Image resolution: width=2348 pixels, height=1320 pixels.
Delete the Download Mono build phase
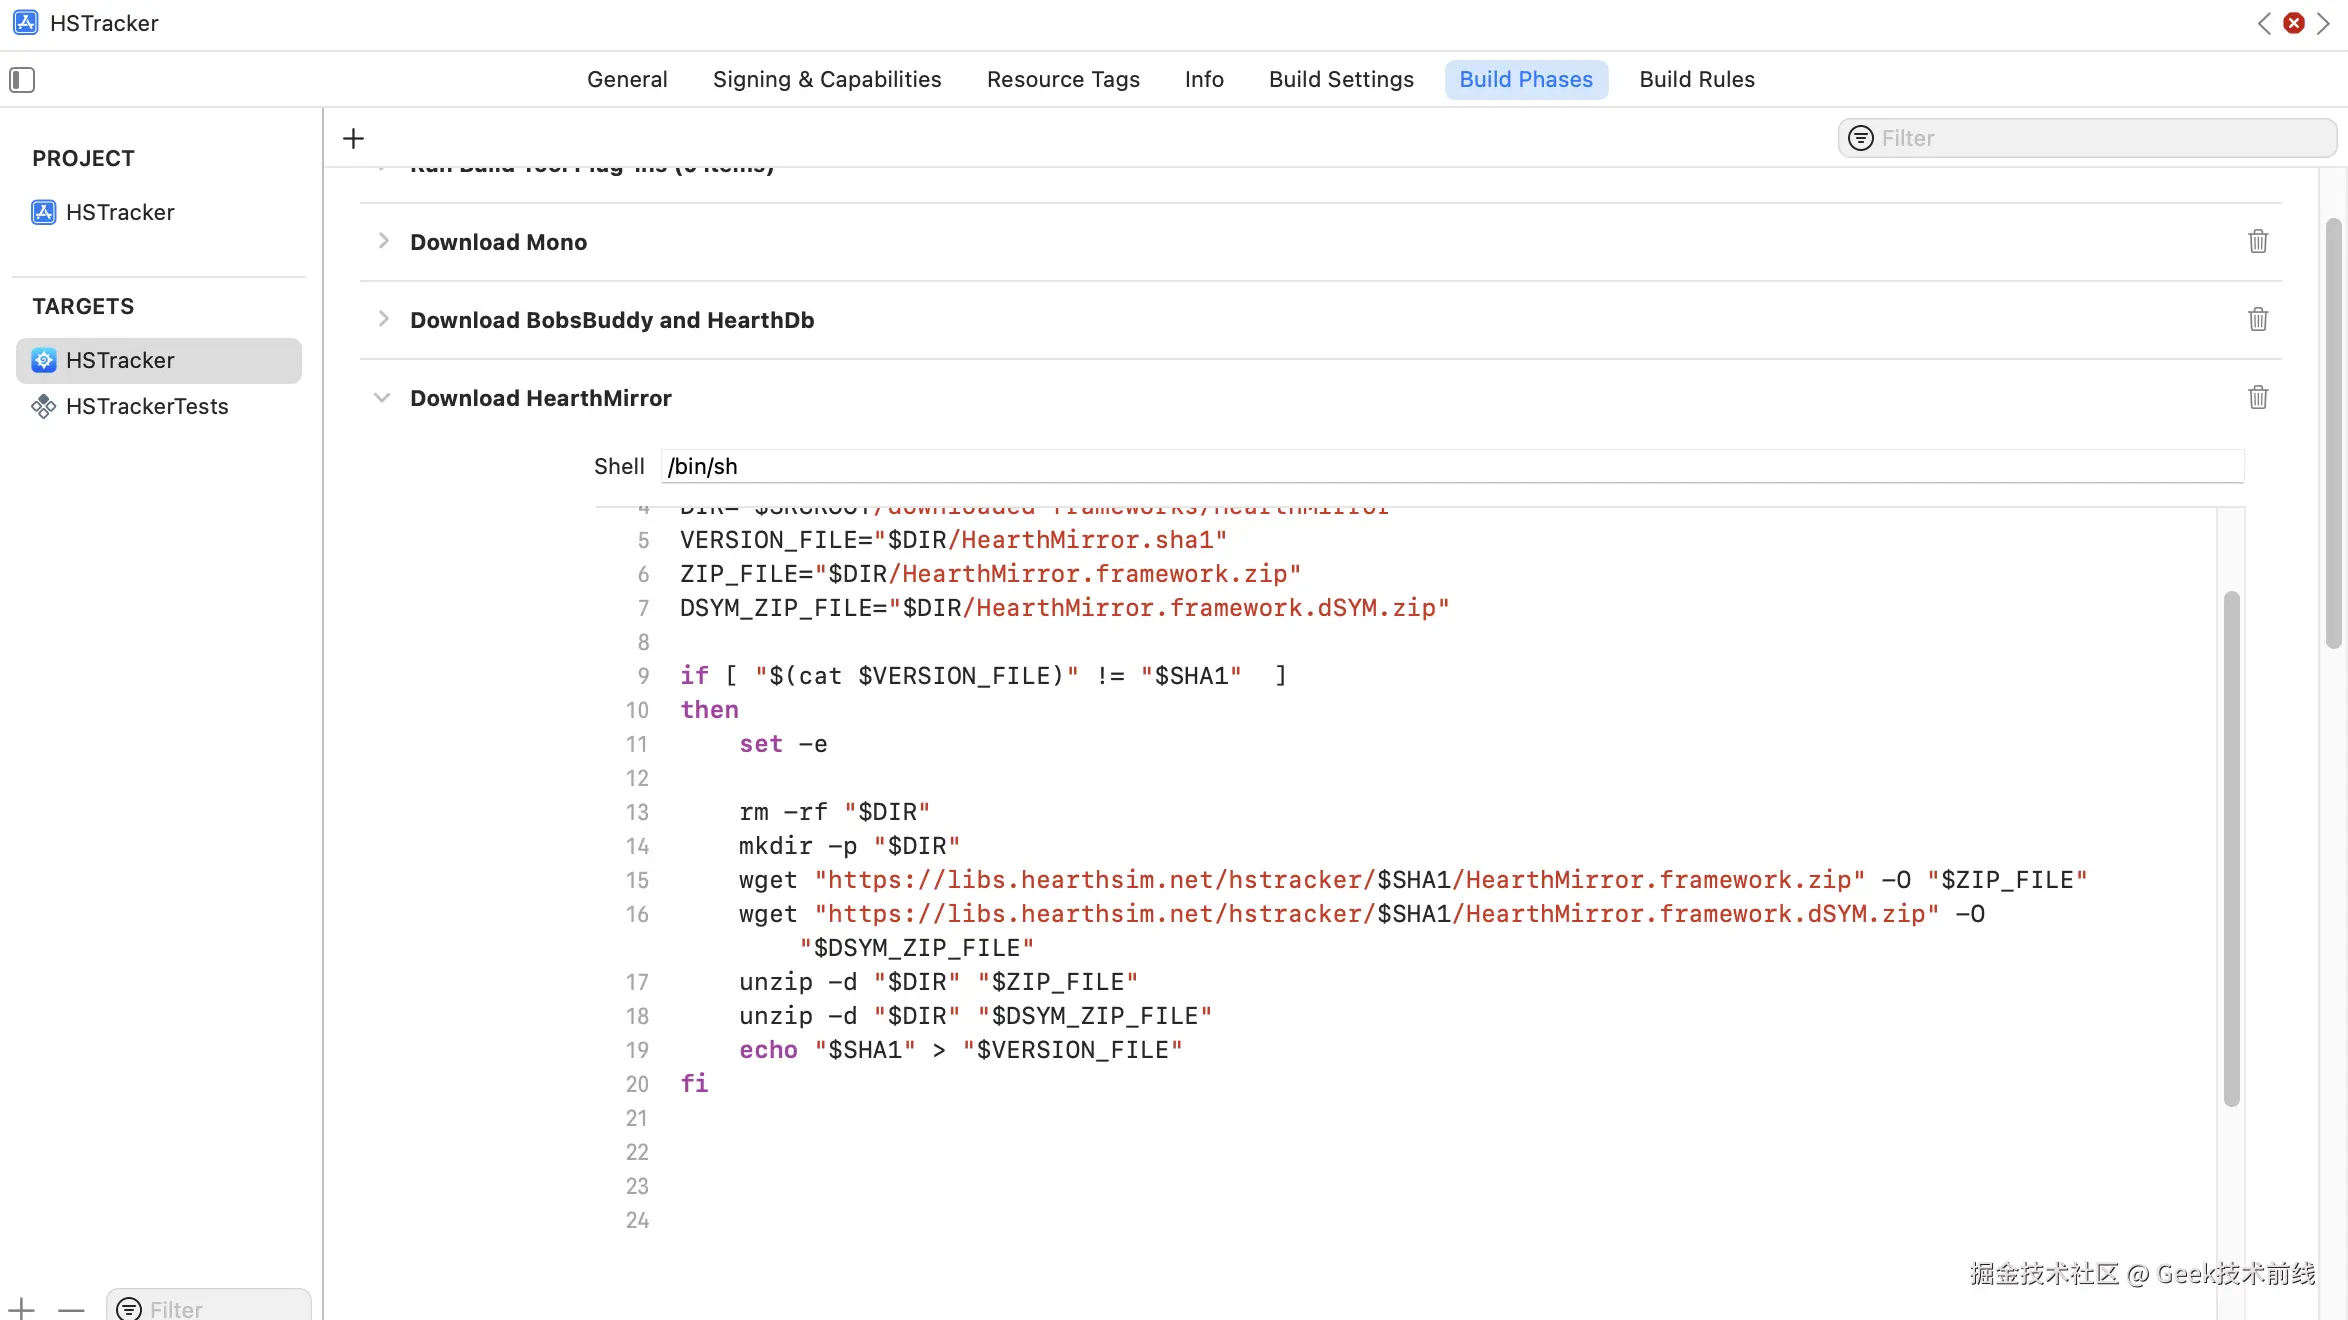pyautogui.click(x=2257, y=242)
